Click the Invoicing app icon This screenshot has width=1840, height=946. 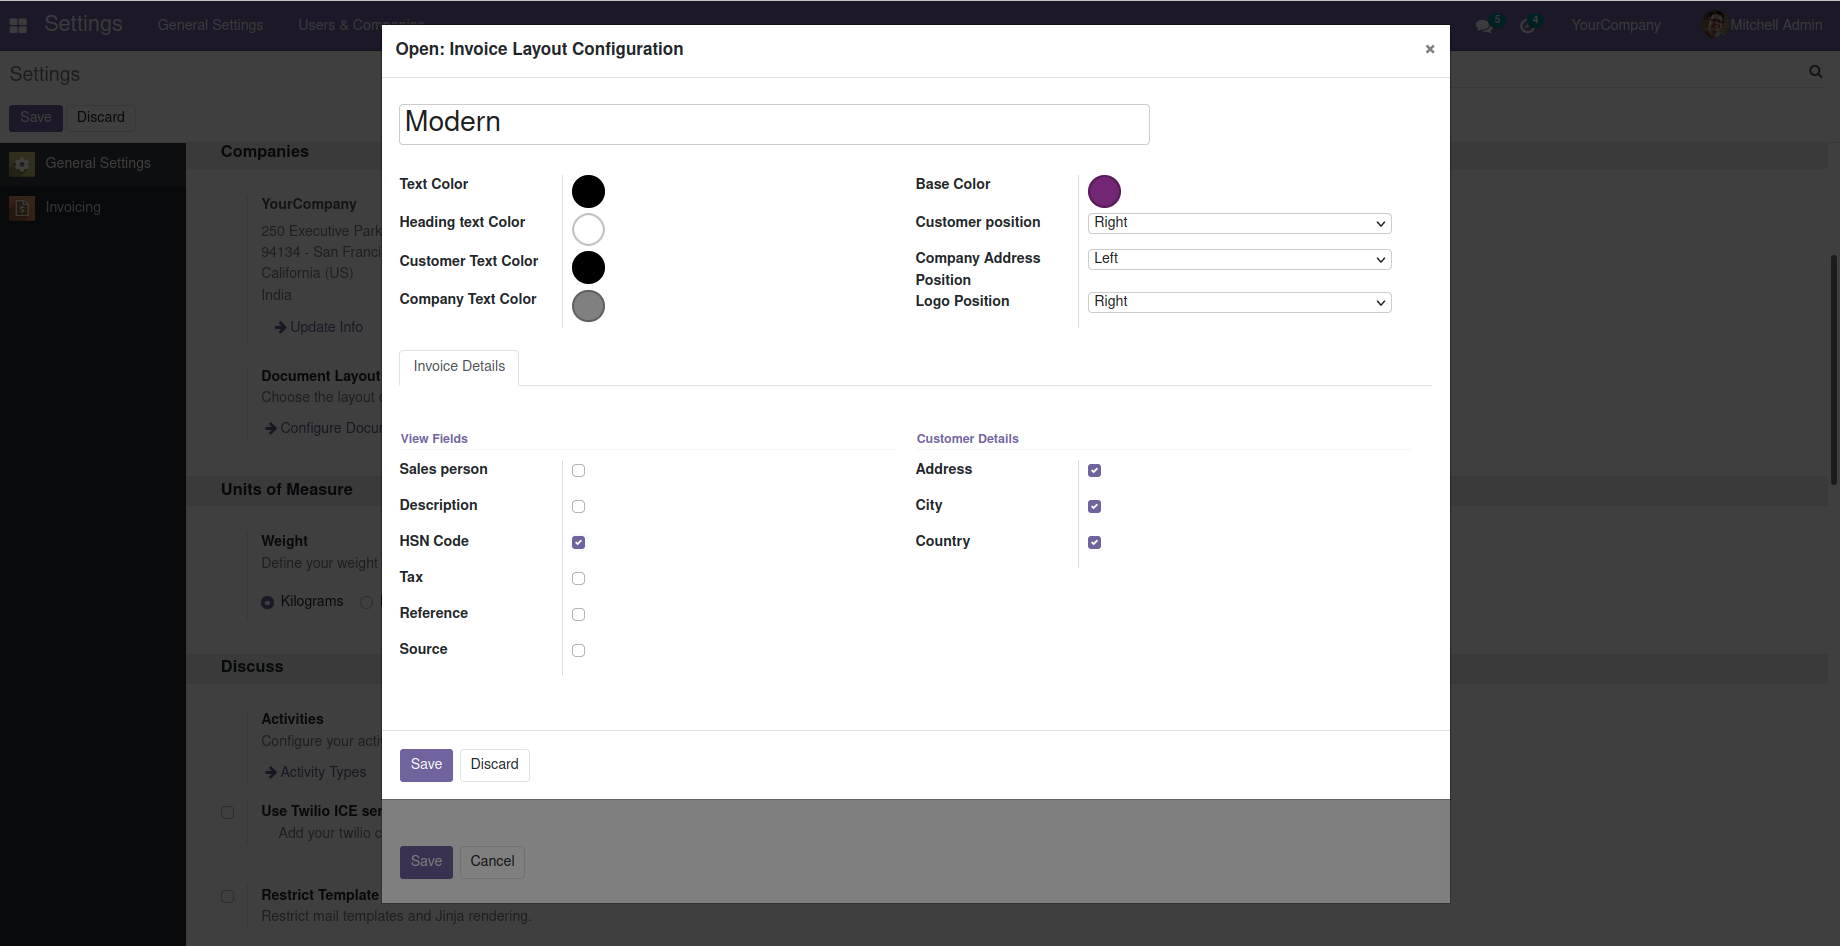pyautogui.click(x=22, y=208)
